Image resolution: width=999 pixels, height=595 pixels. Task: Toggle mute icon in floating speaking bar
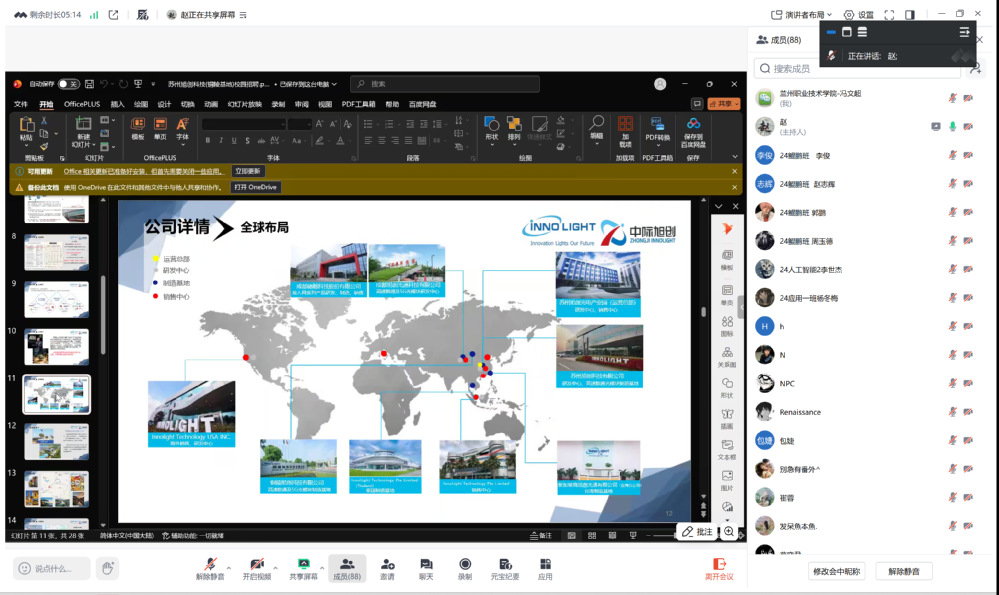[831, 56]
